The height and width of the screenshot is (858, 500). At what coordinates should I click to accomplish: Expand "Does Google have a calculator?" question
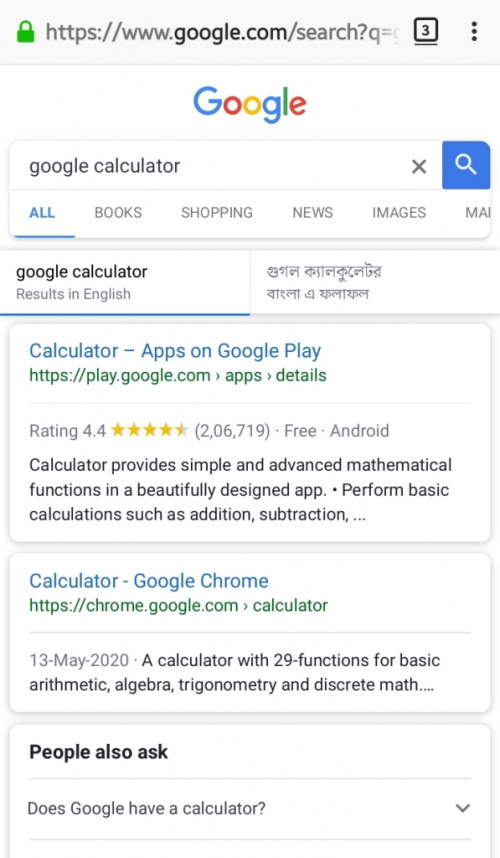pos(249,808)
